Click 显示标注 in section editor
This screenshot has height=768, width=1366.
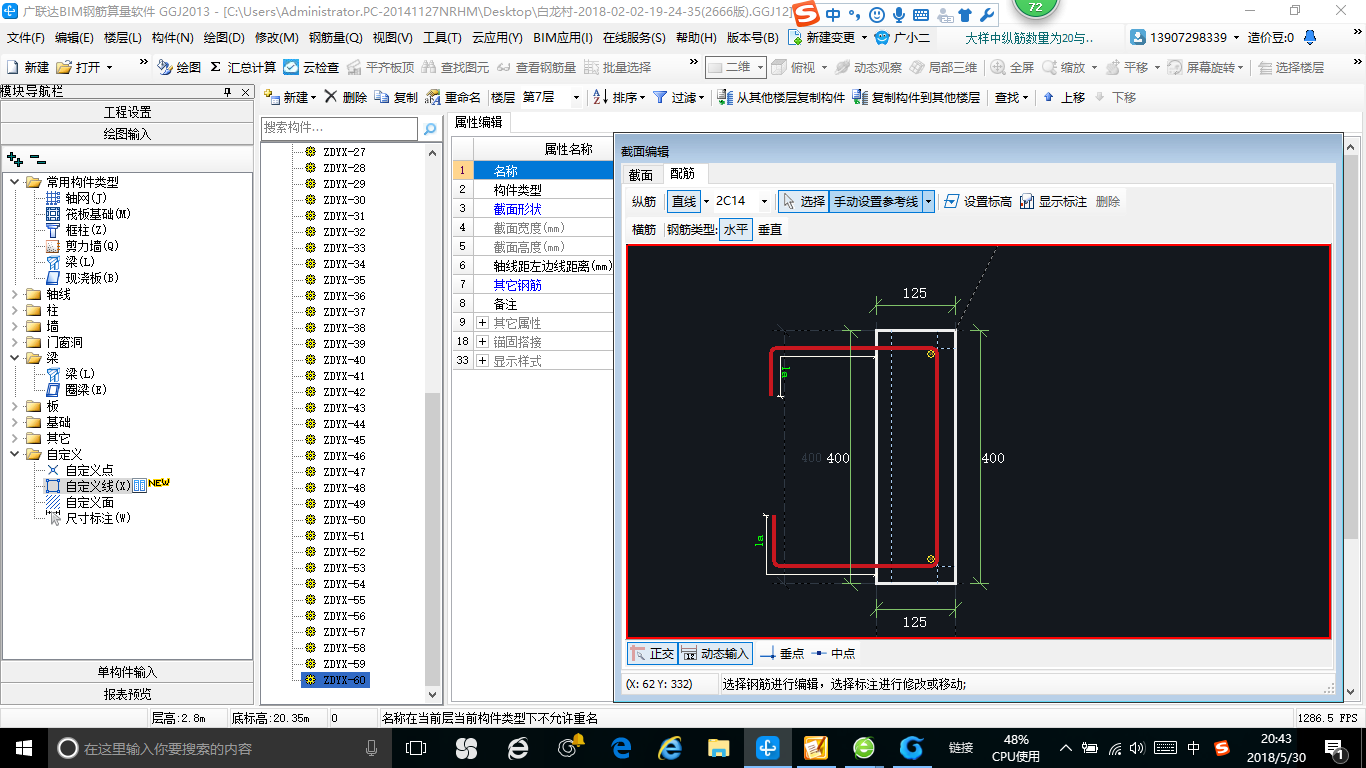click(1053, 201)
